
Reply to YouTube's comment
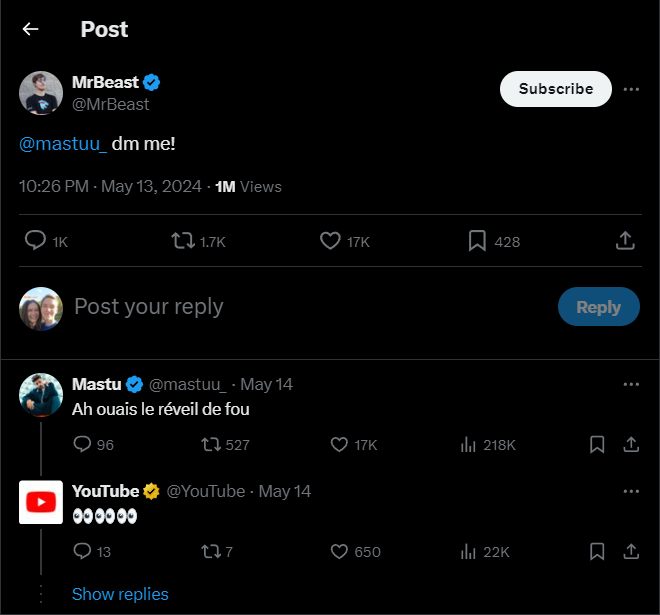83,551
